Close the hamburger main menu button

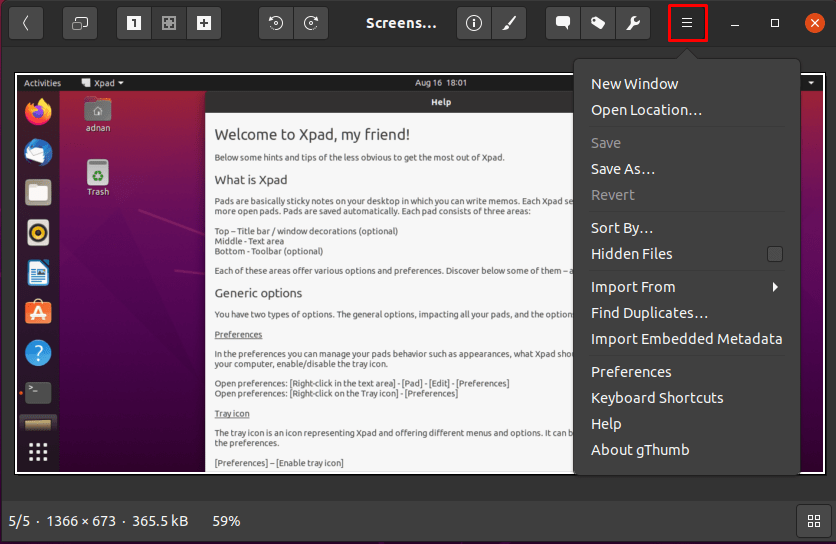[x=687, y=23]
